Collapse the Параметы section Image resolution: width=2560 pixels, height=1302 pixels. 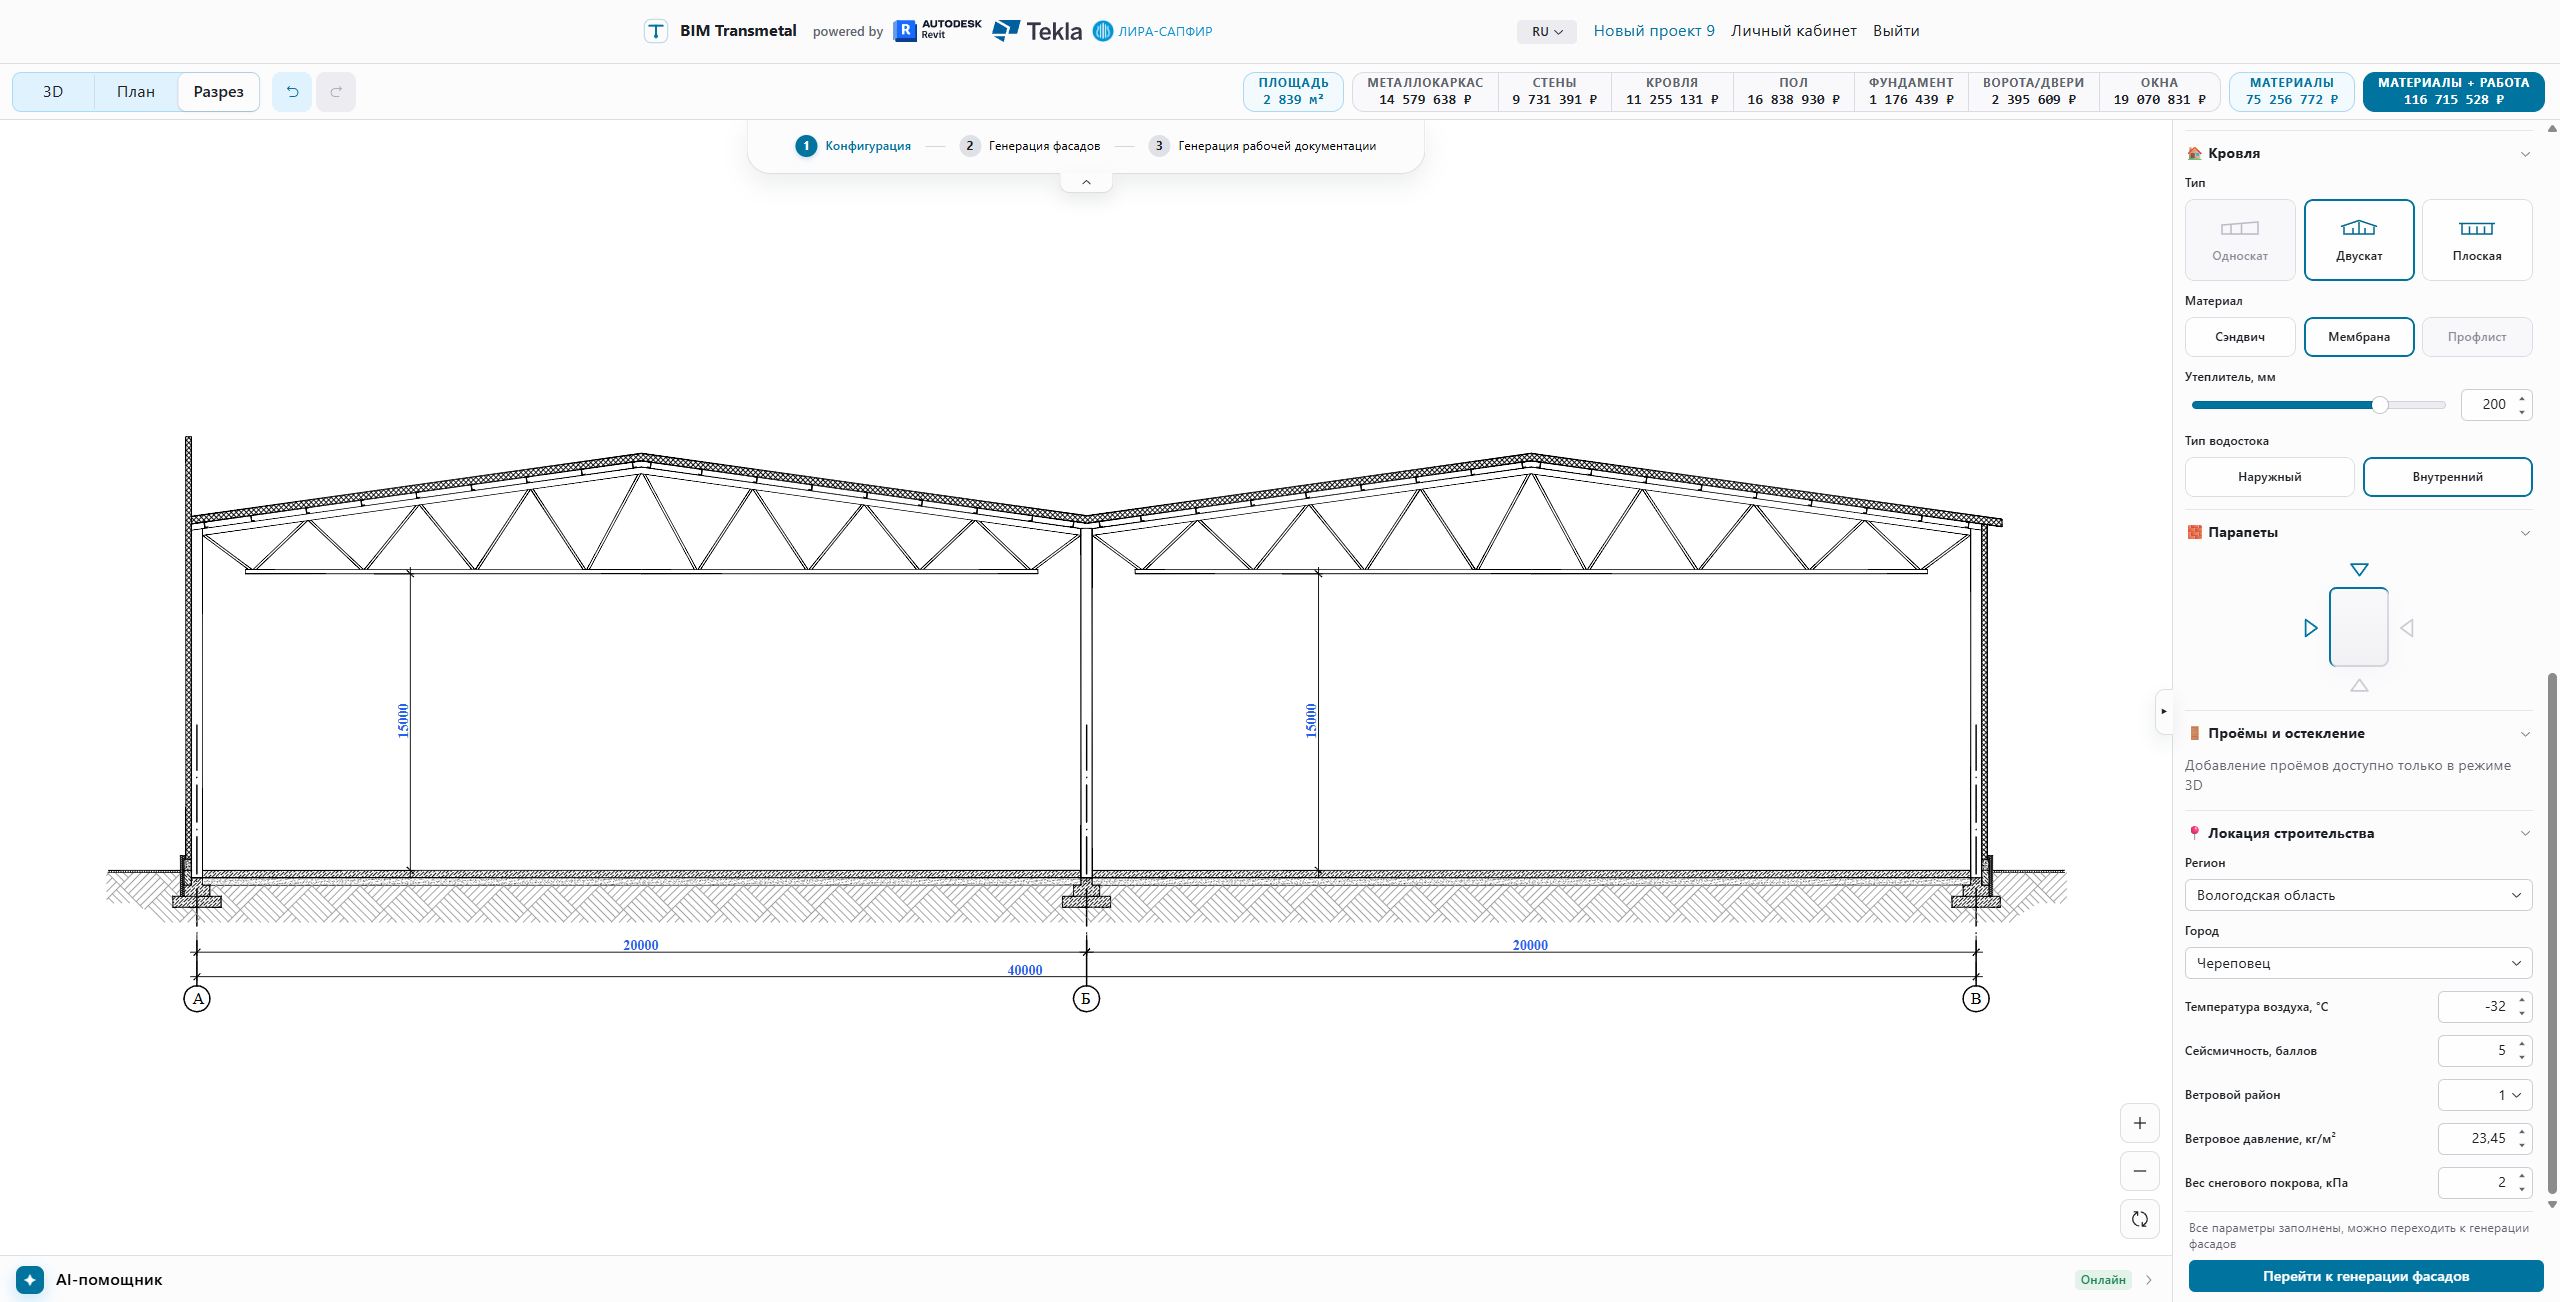click(x=2525, y=533)
